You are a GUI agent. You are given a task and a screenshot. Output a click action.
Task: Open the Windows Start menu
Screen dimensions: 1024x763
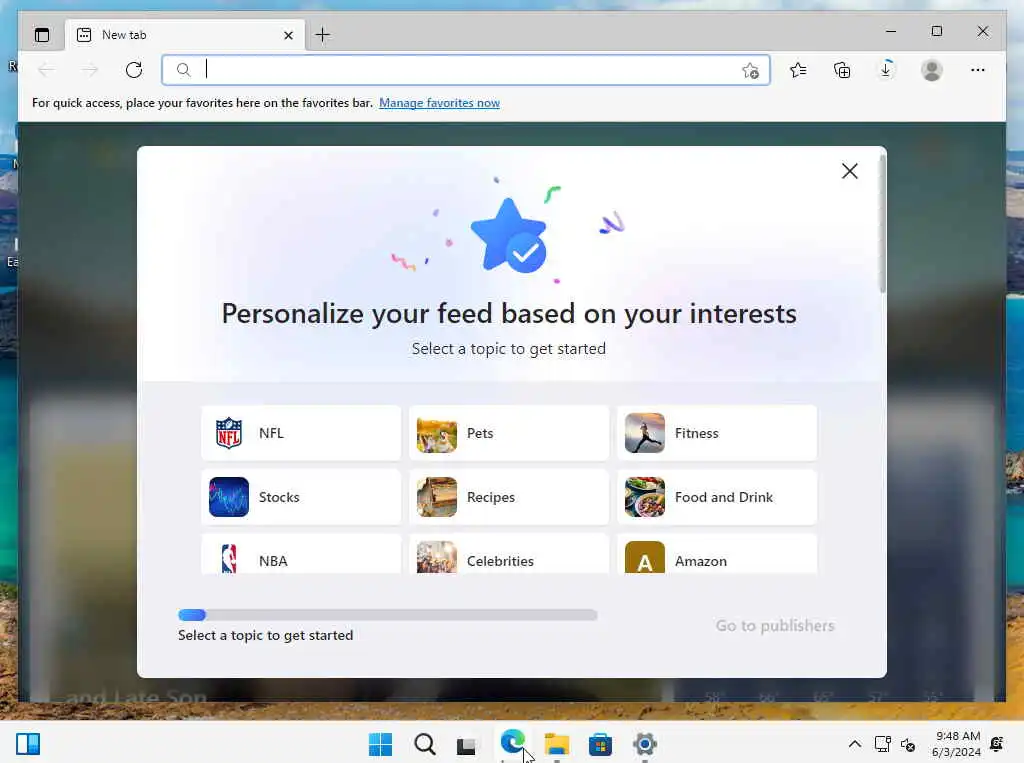(381, 744)
